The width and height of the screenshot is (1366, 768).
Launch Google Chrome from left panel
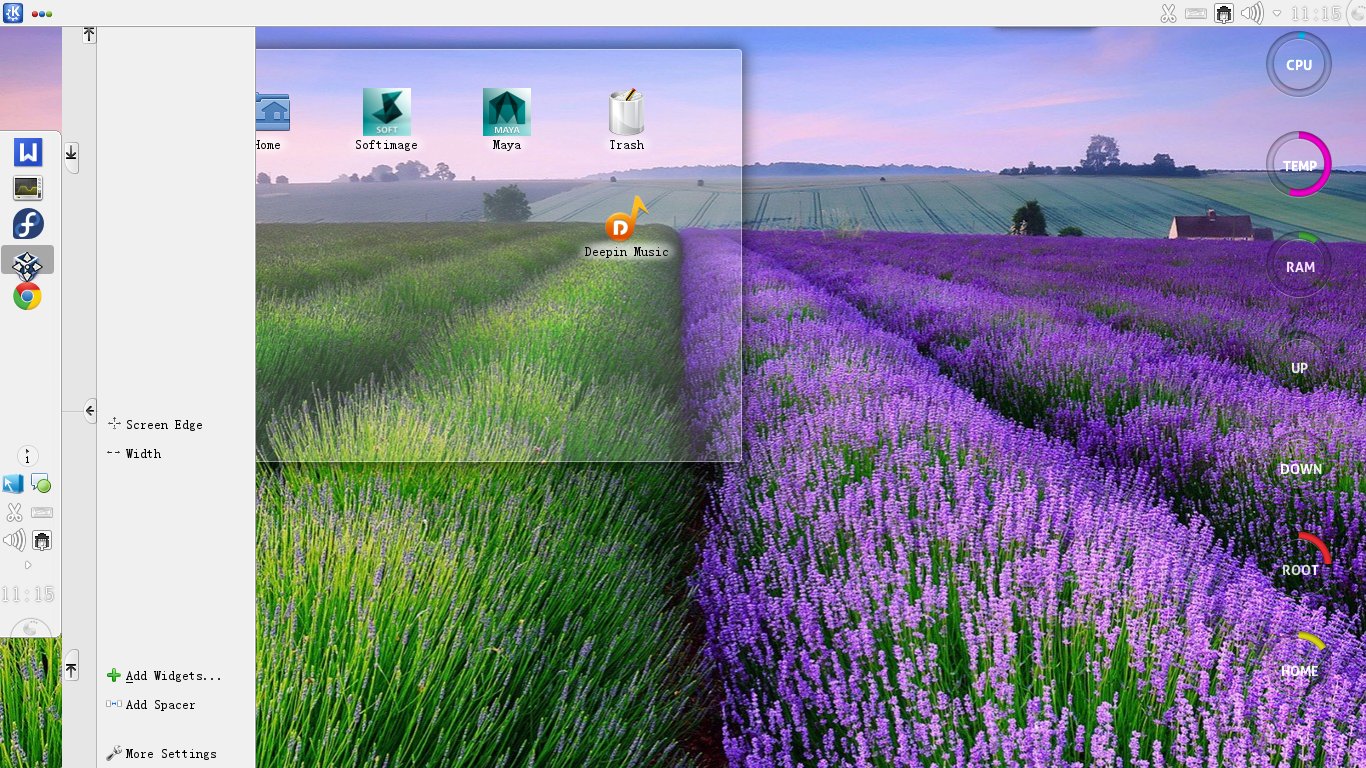pos(27,296)
